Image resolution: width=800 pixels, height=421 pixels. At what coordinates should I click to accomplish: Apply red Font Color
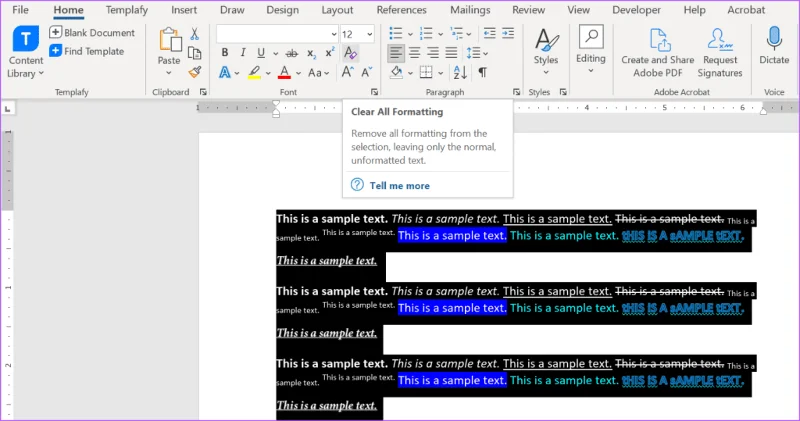(284, 72)
